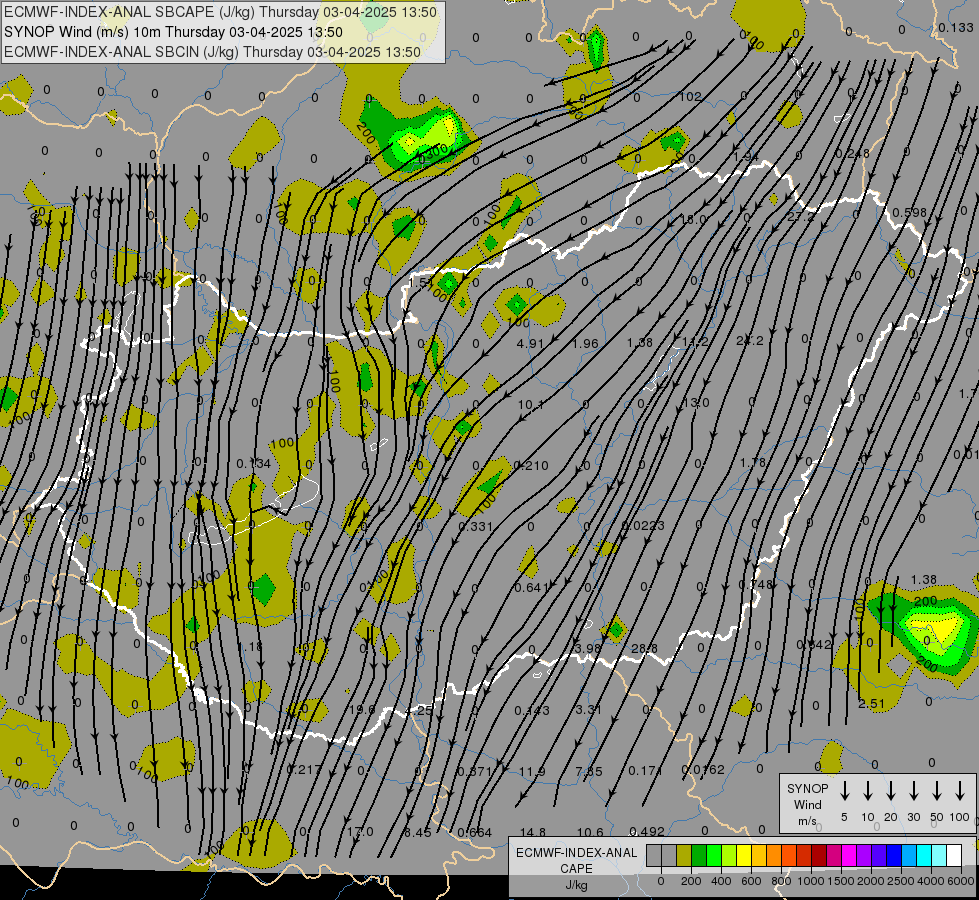Click the '600' tick label on the CAPE scale
979x900 pixels.
(x=750, y=881)
